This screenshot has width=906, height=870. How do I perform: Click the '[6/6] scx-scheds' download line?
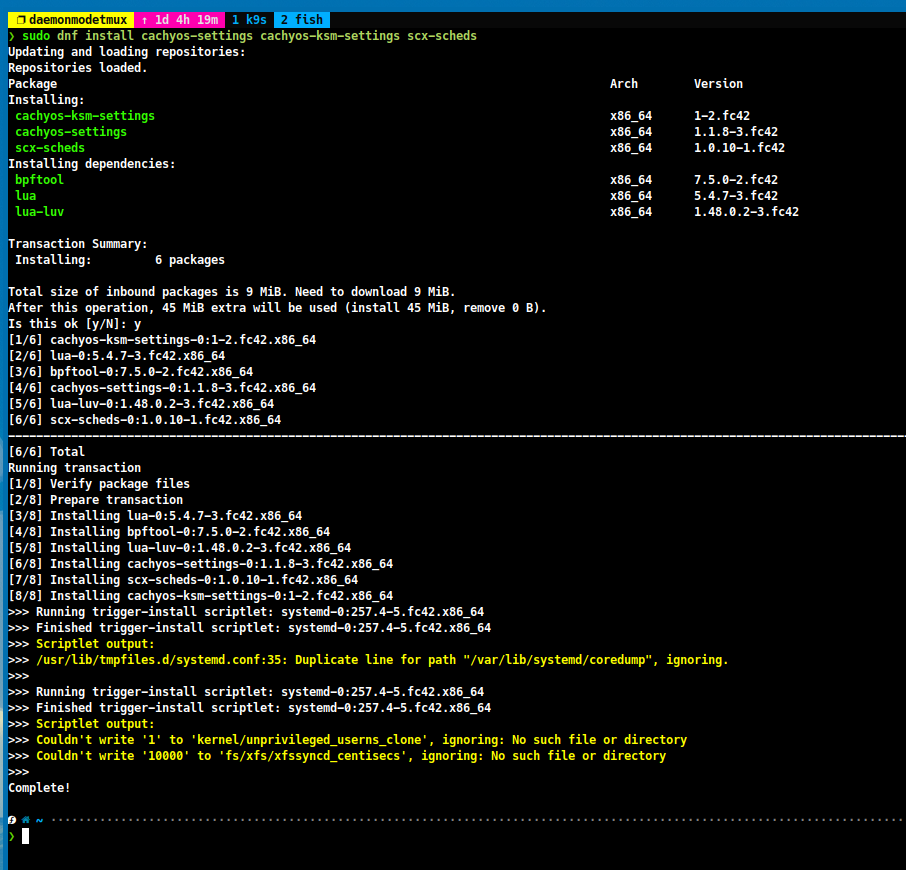(x=144, y=420)
